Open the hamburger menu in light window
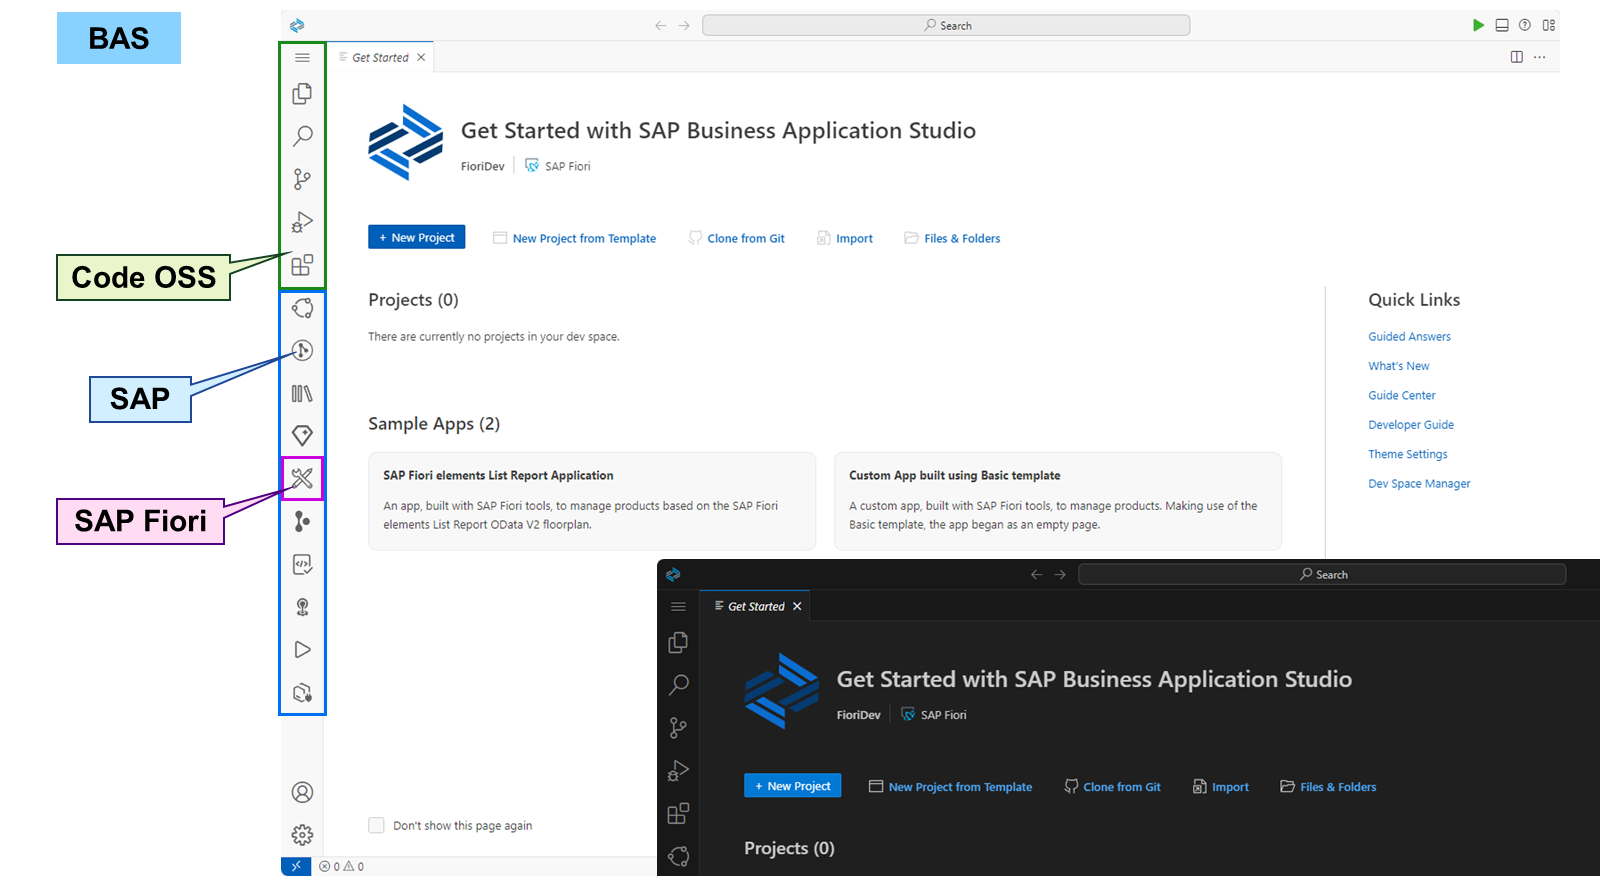Screen dimensions: 1600x886 coord(302,58)
